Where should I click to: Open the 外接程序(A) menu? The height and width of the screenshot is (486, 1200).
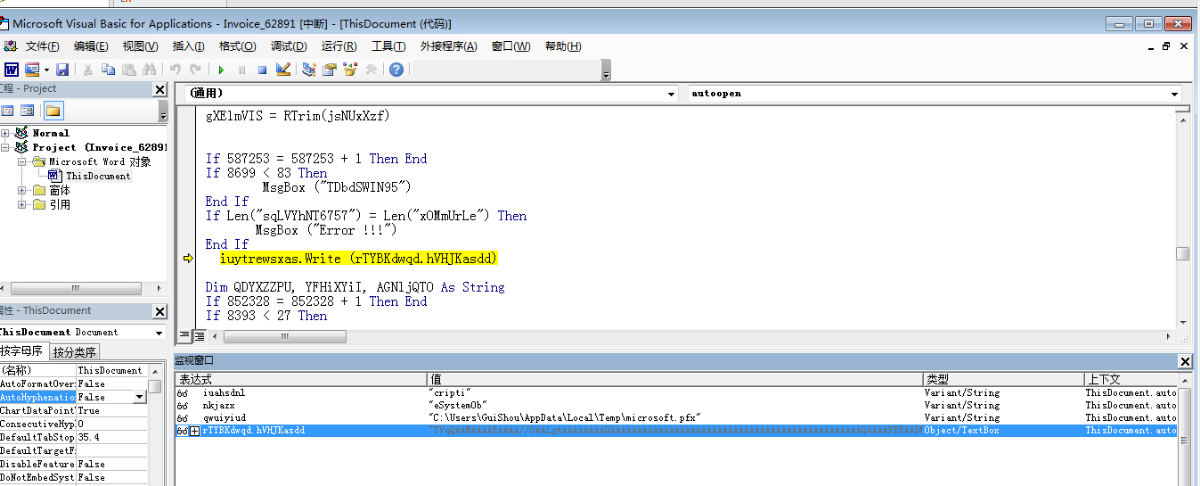coord(448,46)
